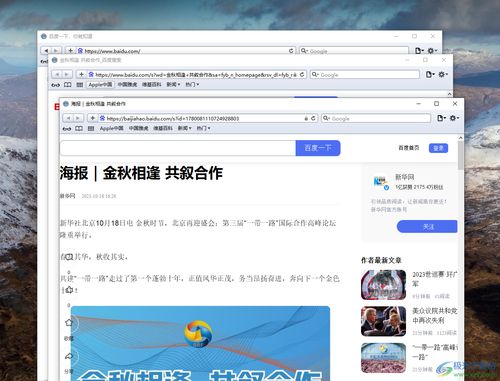Click the blue 登录 login button
Screen dimensions: 500x381
click(438, 148)
